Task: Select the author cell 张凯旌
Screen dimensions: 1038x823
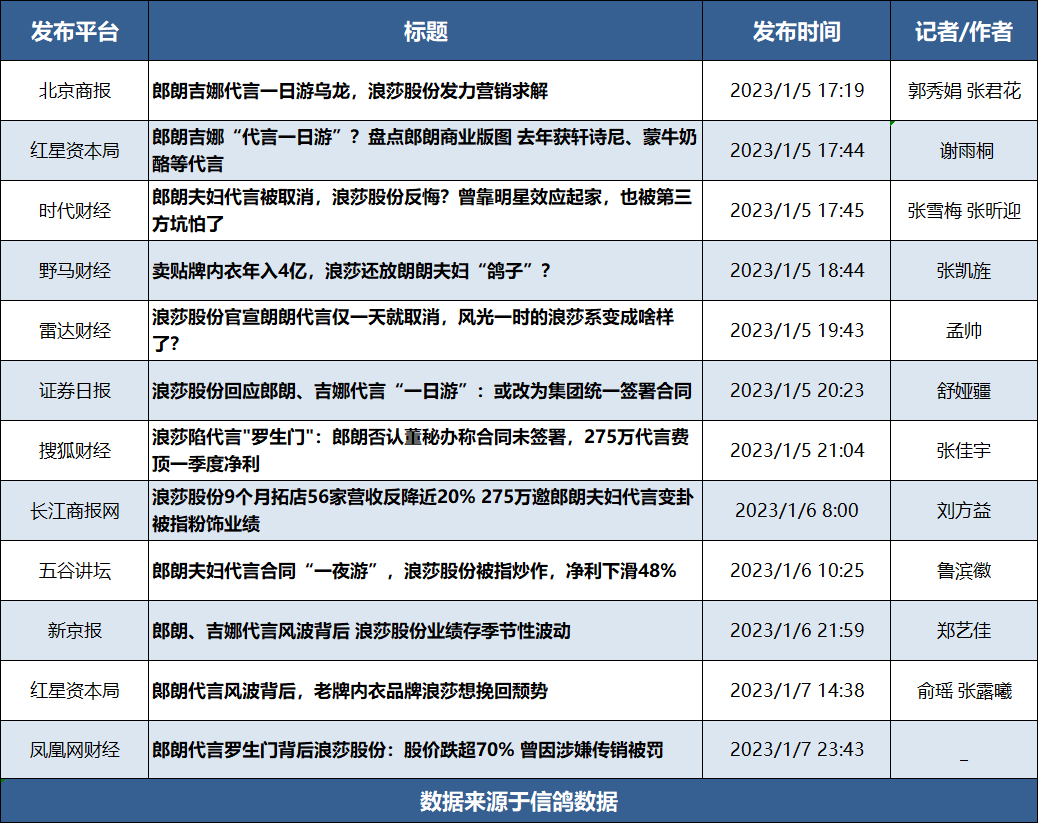Action: (964, 270)
